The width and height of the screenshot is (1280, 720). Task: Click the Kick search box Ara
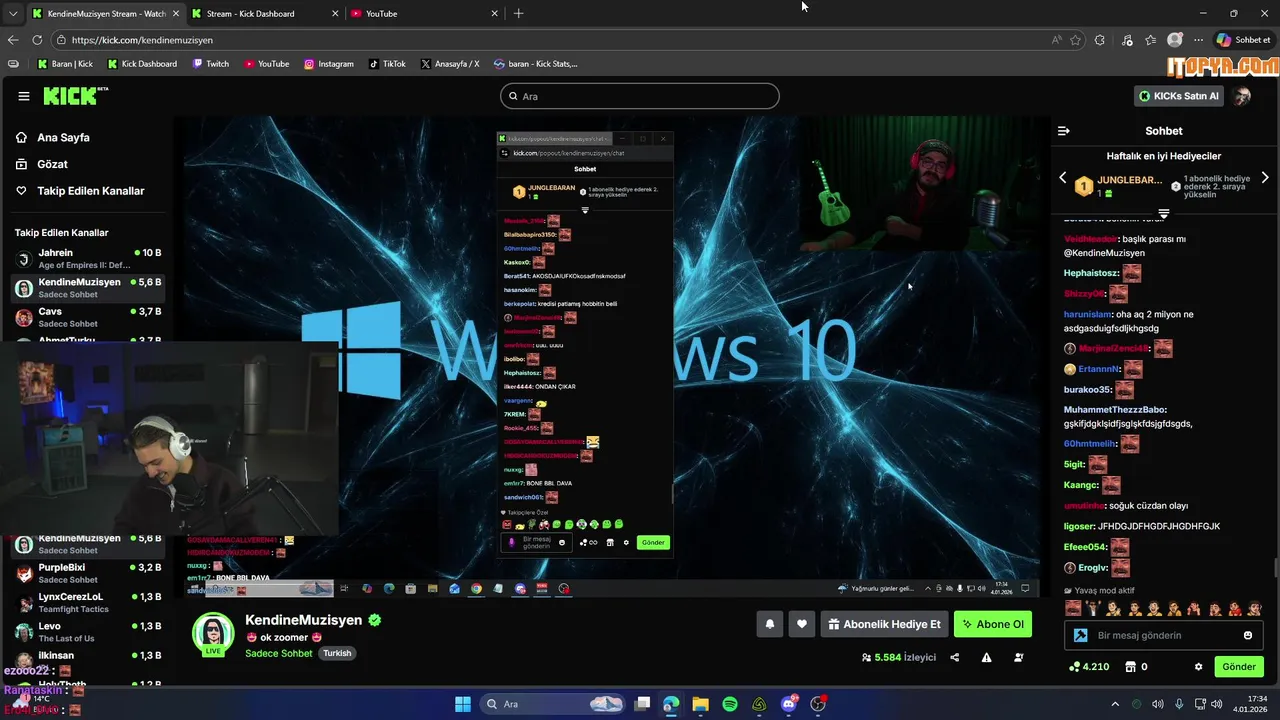[x=640, y=96]
